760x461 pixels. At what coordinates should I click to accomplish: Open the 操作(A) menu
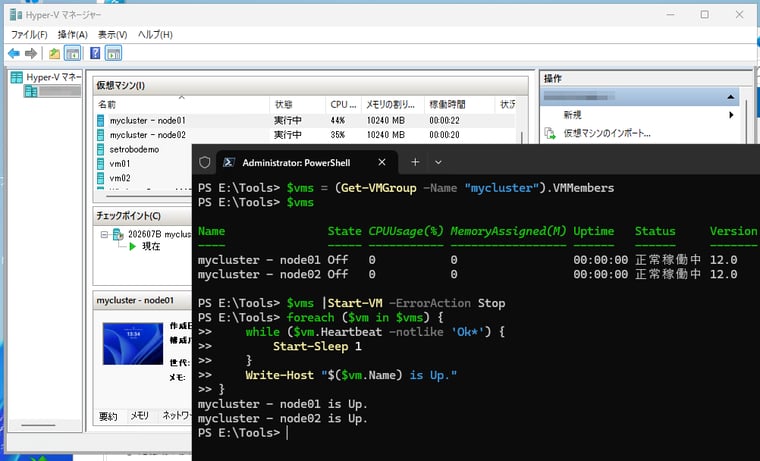point(73,34)
